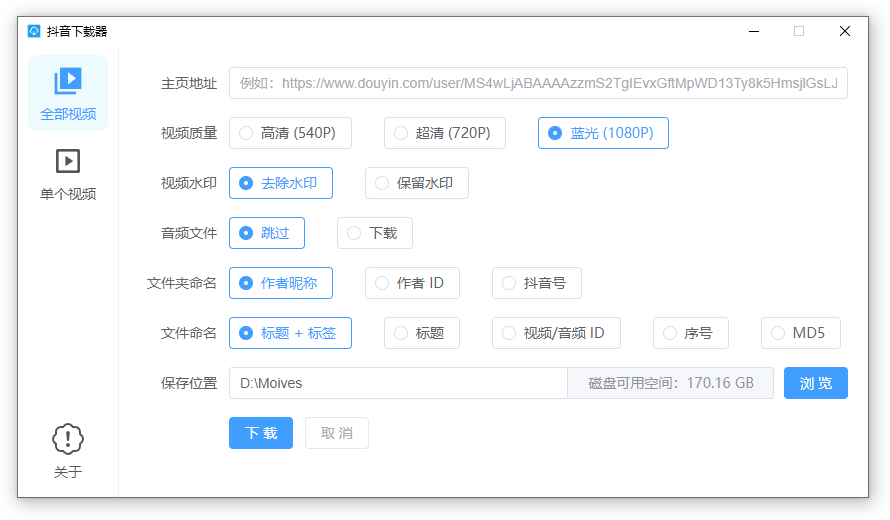The image size is (890, 520).
Task: Name files by 序号
Action: pyautogui.click(x=690, y=333)
